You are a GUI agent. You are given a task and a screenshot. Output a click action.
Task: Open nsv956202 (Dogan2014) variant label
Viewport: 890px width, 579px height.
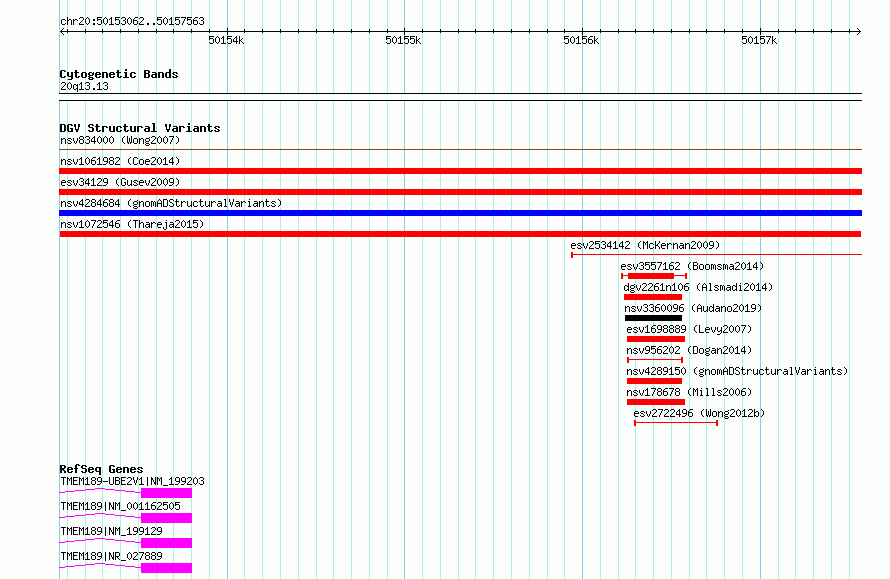(x=689, y=350)
